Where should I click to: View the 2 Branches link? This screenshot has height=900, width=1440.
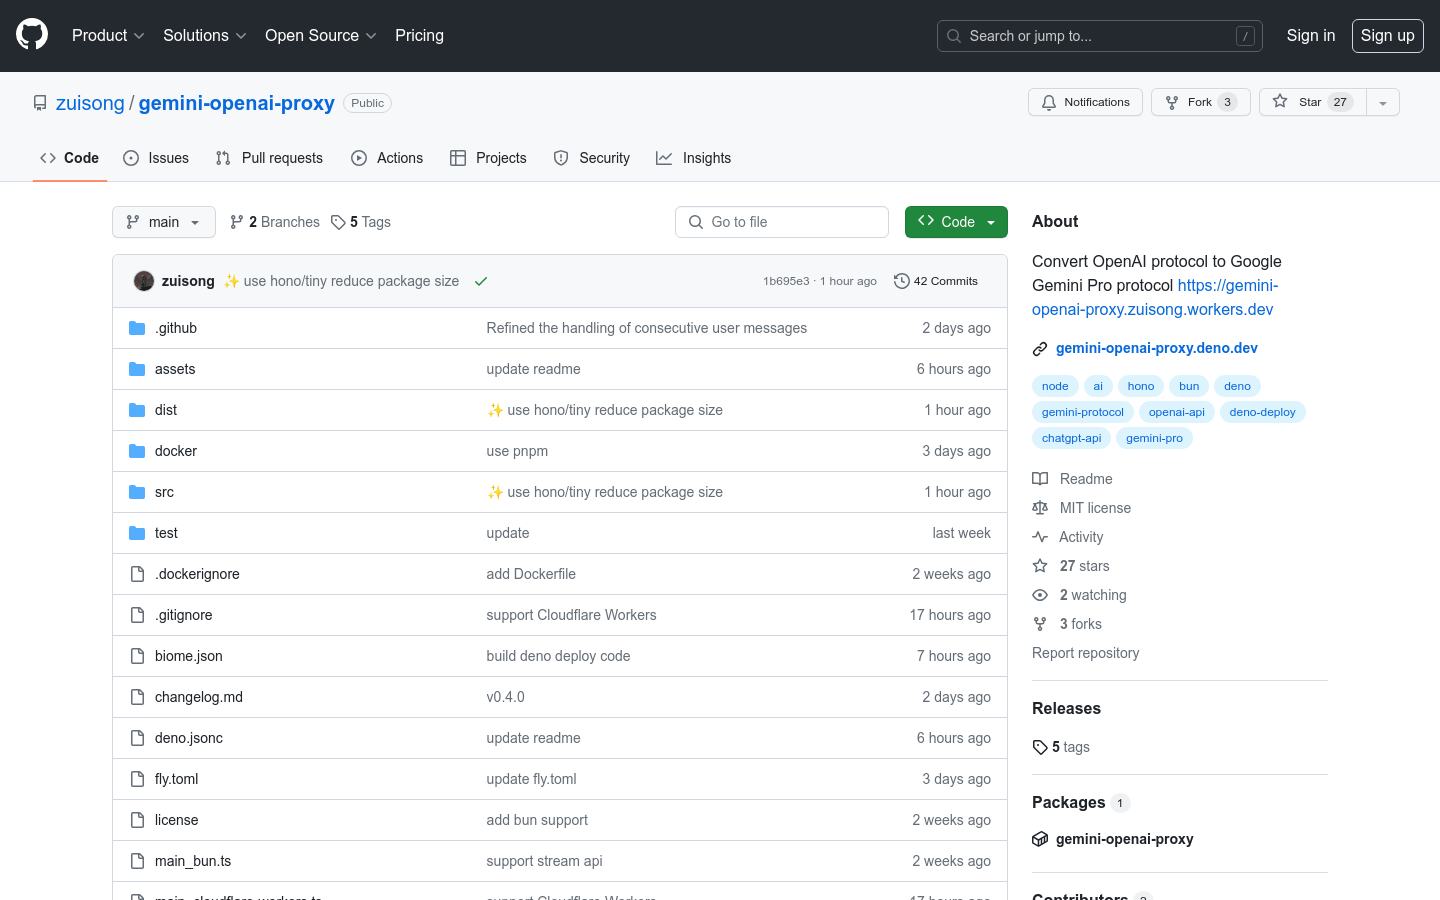click(275, 222)
